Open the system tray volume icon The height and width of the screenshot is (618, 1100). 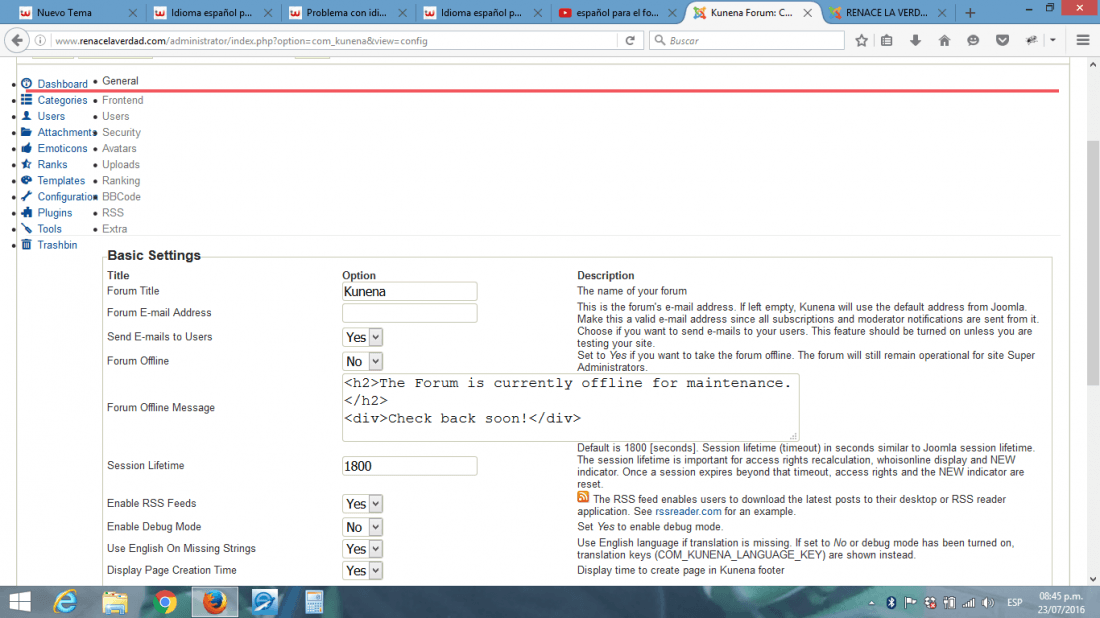tap(988, 603)
